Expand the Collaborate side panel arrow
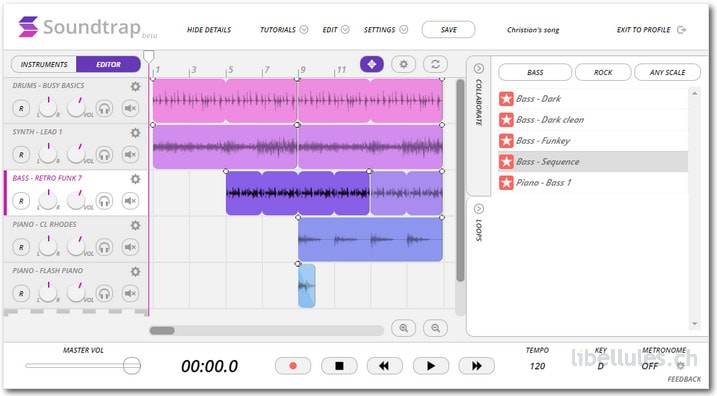The width and height of the screenshot is (717, 396). 479,69
